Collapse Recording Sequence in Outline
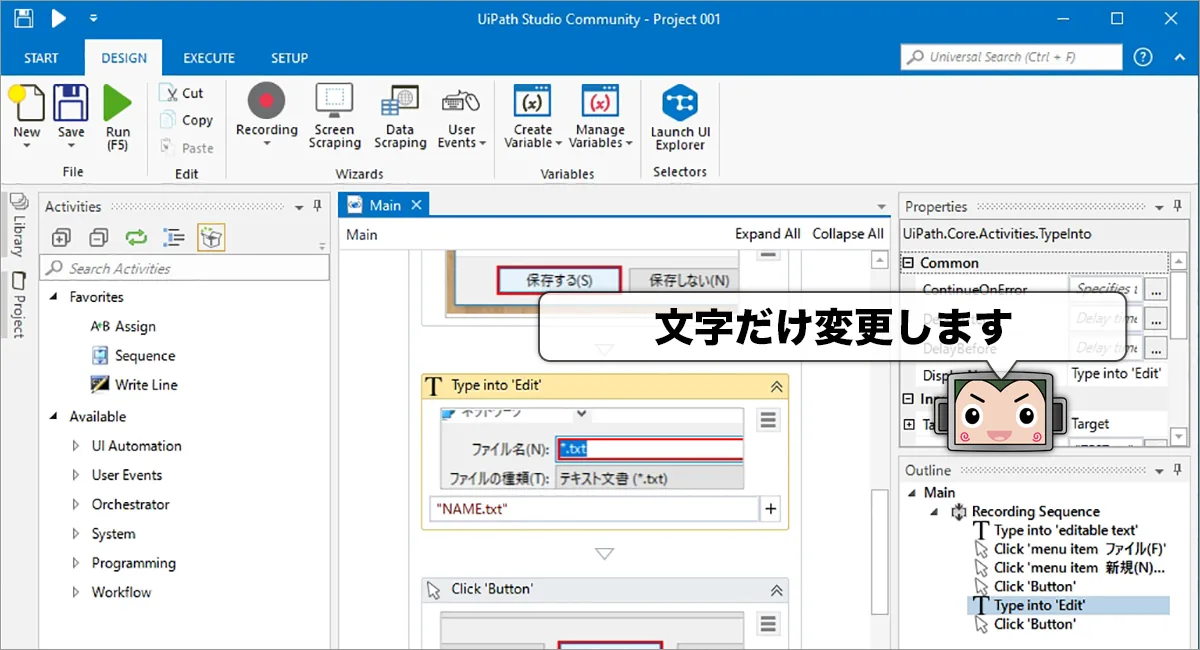The width and height of the screenshot is (1200, 650). pyautogui.click(x=934, y=511)
